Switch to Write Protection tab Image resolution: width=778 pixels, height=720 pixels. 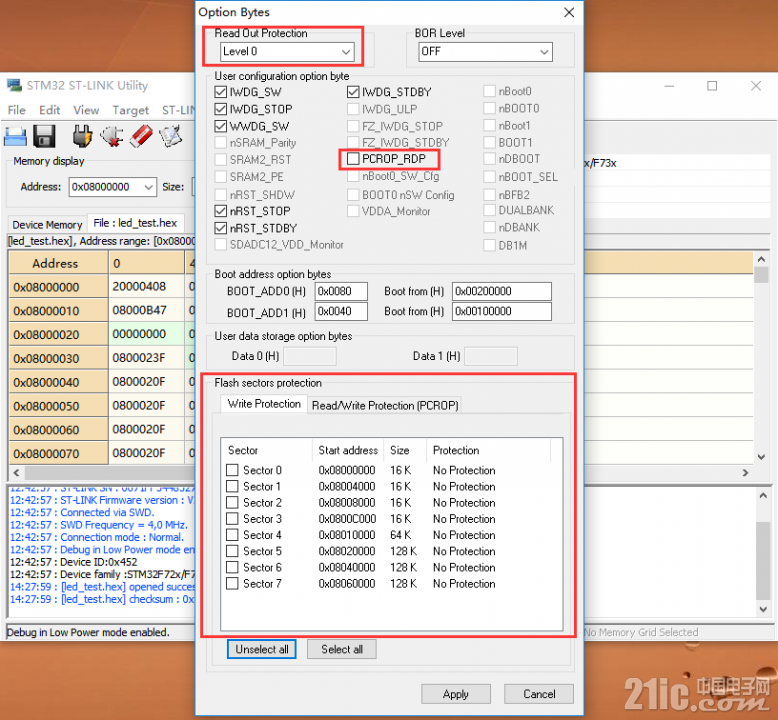[x=264, y=404]
